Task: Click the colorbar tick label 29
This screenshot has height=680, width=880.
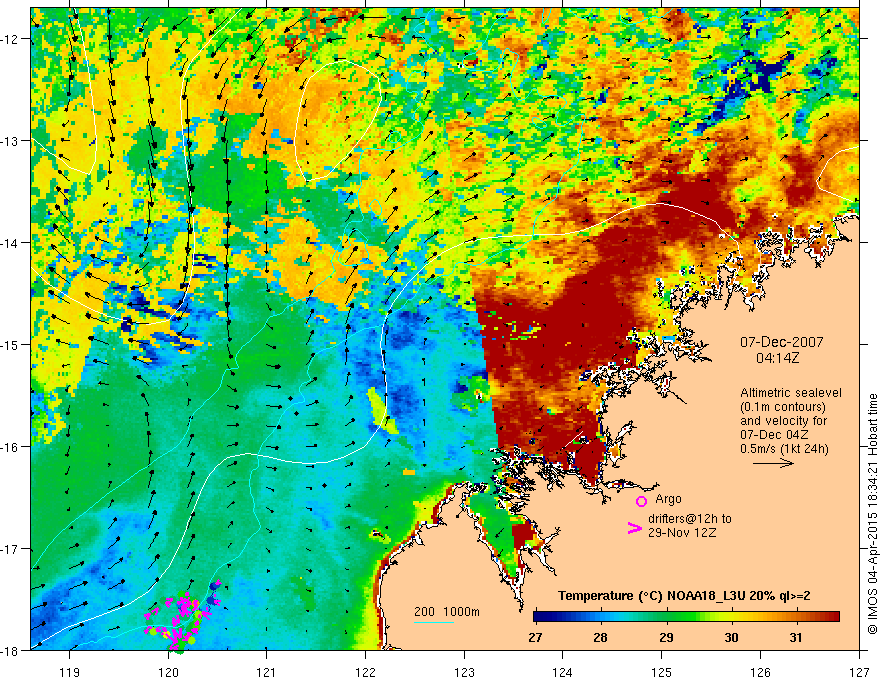Action: pos(666,637)
